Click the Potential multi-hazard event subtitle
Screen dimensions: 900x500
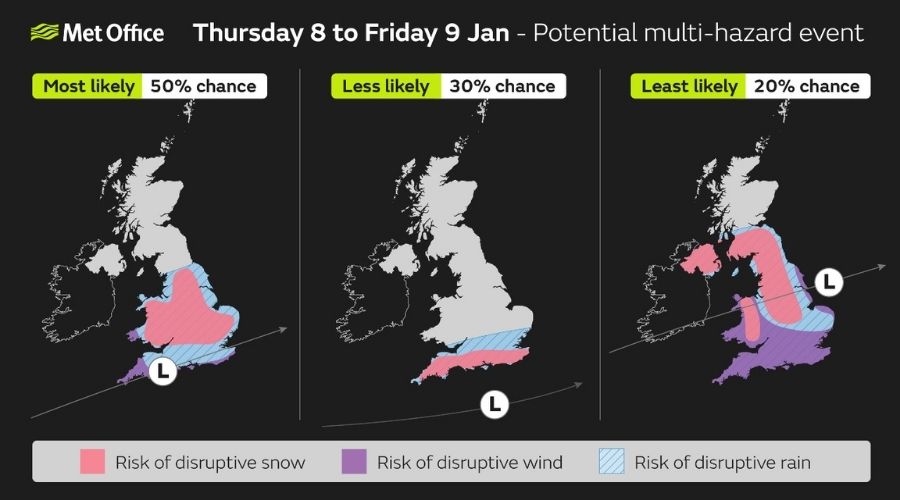tap(698, 33)
